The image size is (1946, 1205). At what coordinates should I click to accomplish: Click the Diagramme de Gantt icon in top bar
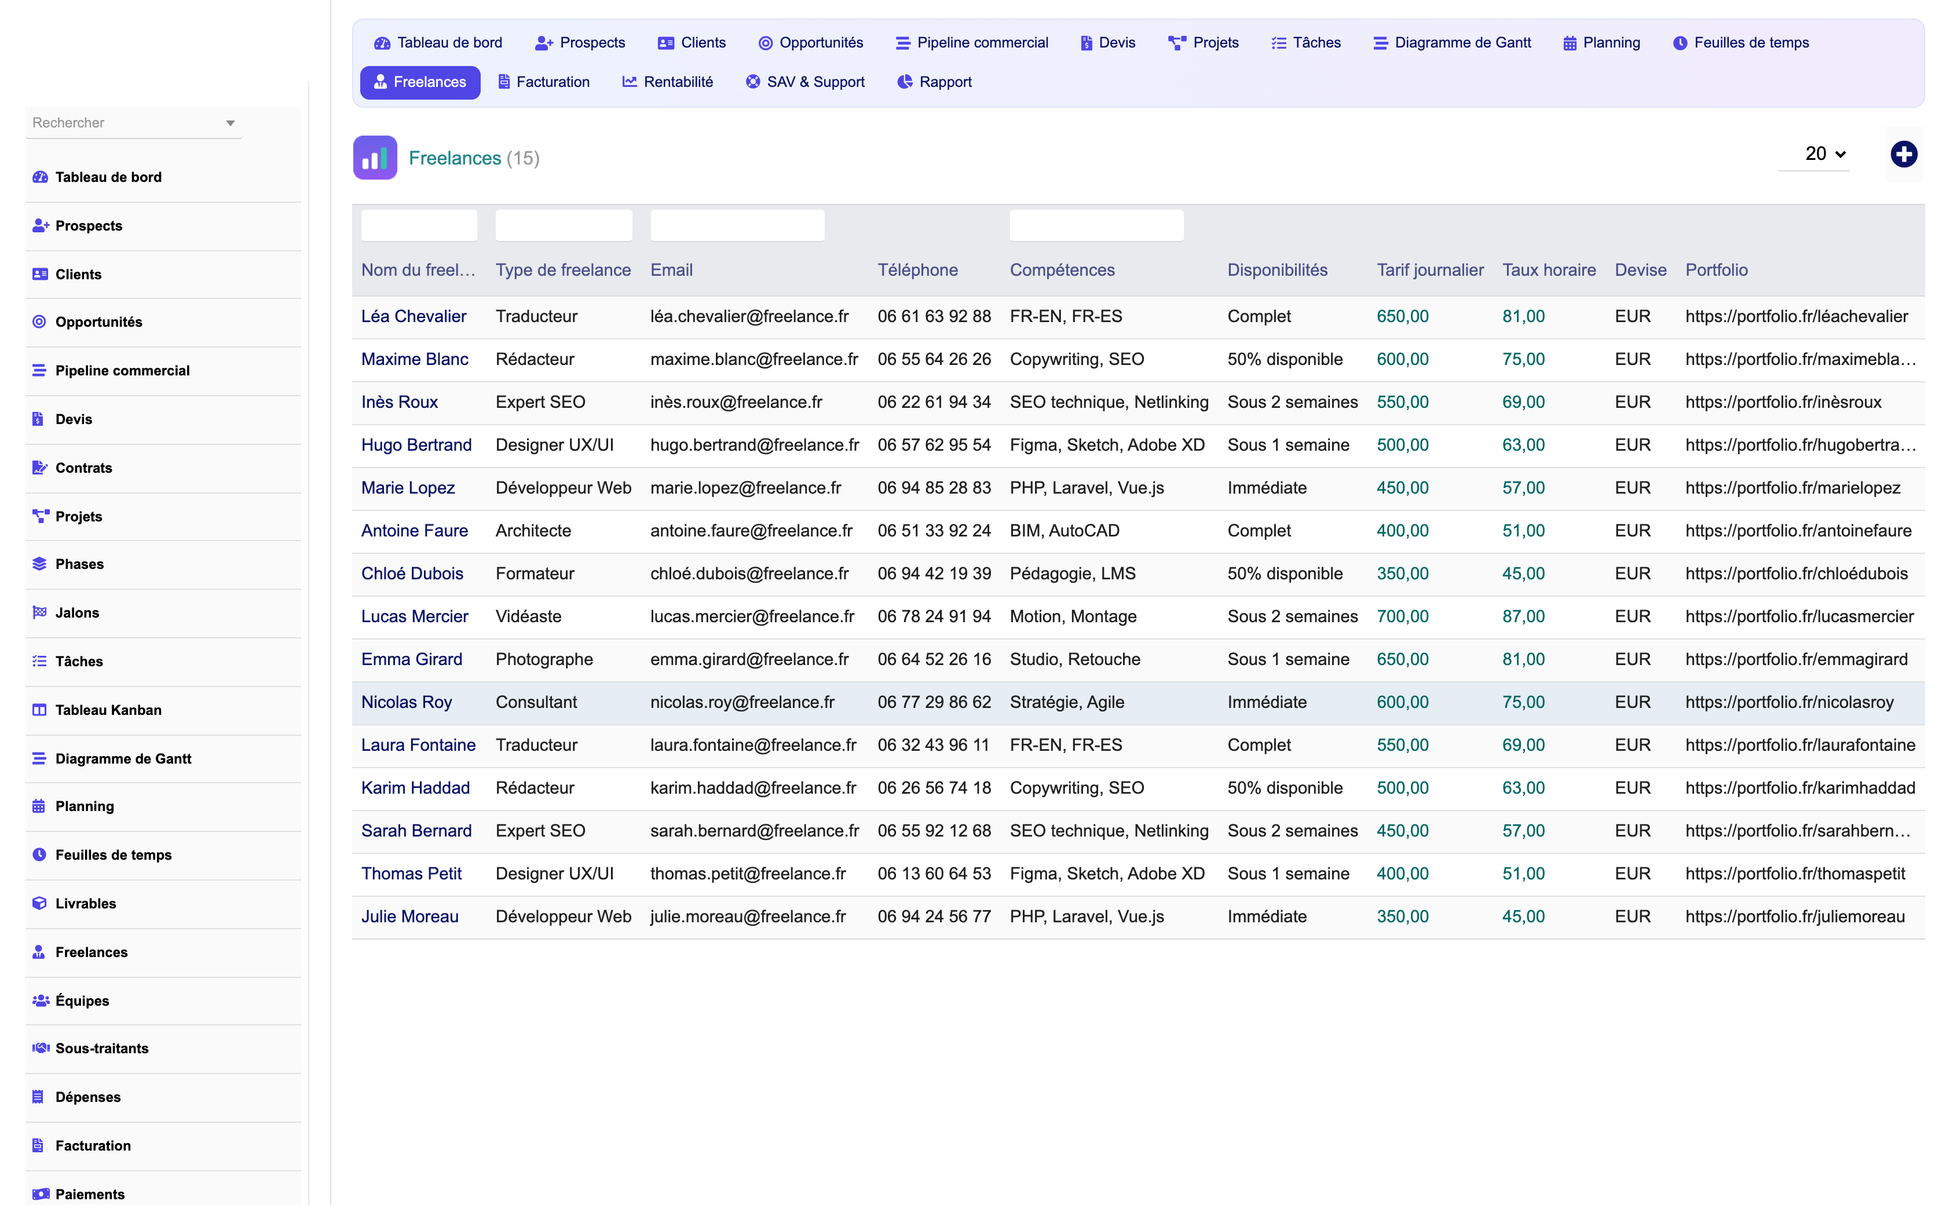click(x=1380, y=43)
